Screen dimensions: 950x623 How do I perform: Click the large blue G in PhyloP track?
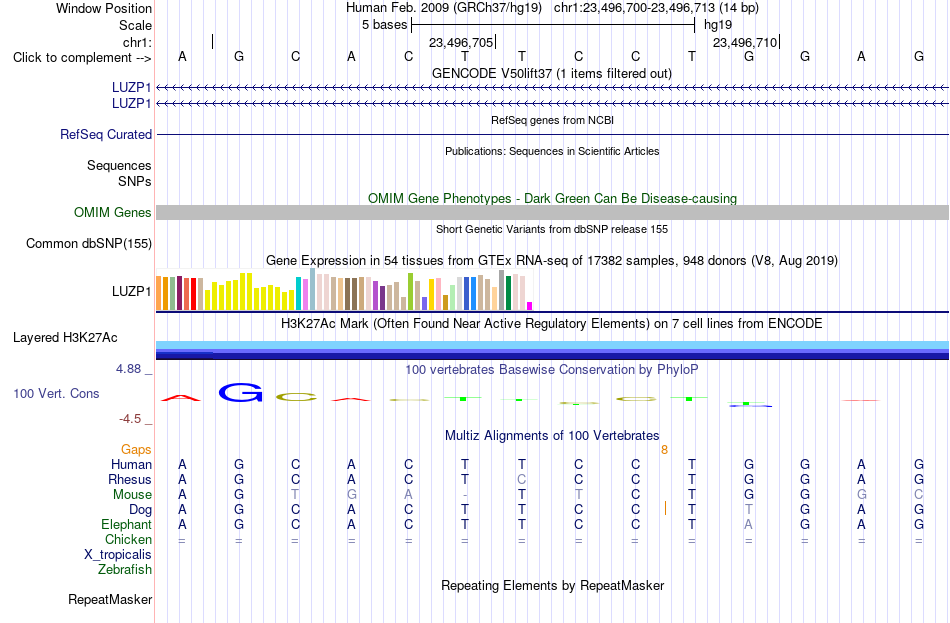point(240,393)
